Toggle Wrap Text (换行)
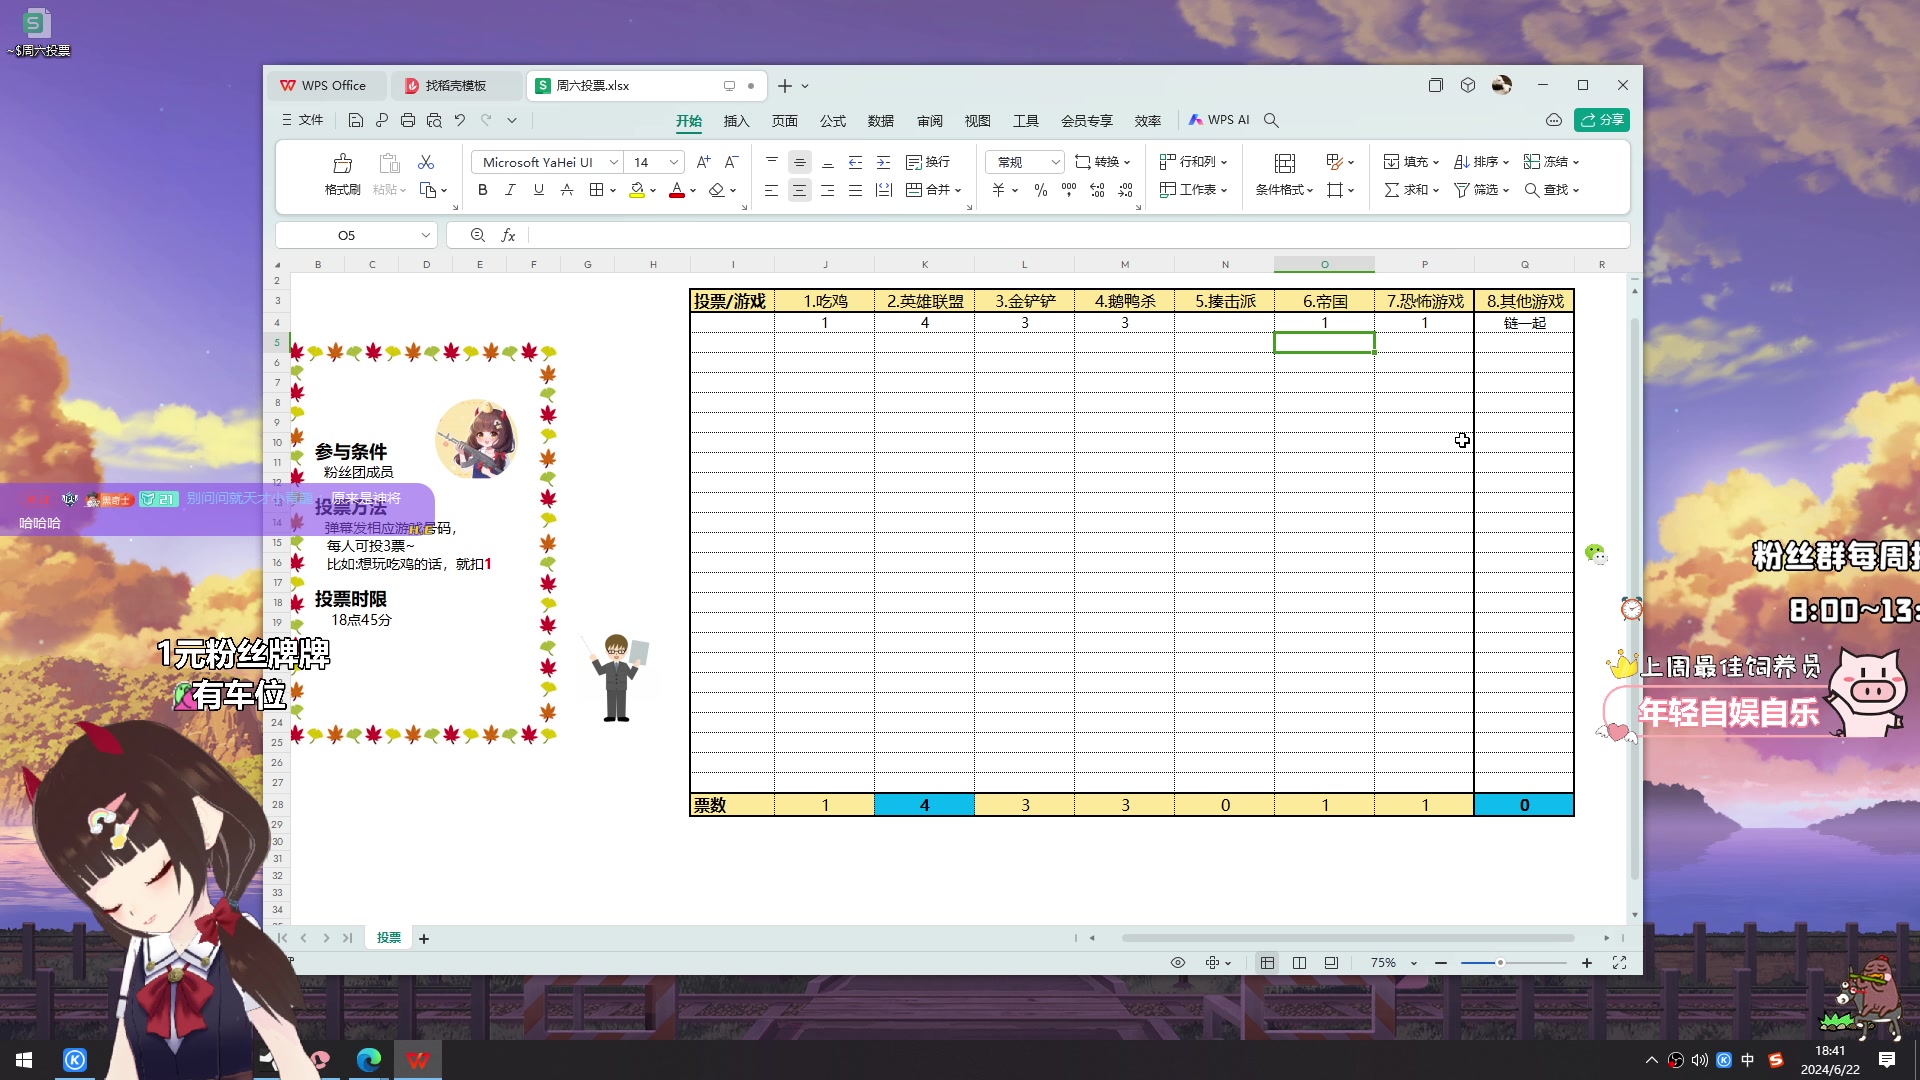 click(x=928, y=162)
